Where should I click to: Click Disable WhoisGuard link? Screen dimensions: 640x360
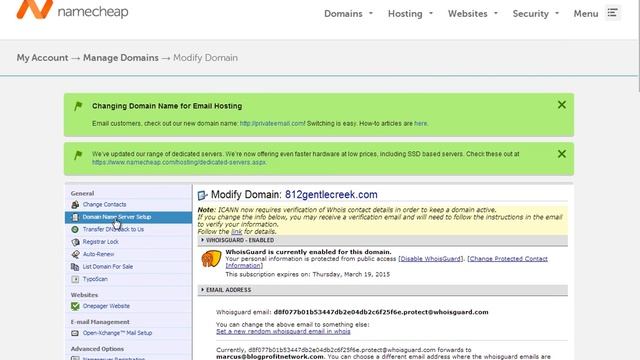pyautogui.click(x=431, y=259)
